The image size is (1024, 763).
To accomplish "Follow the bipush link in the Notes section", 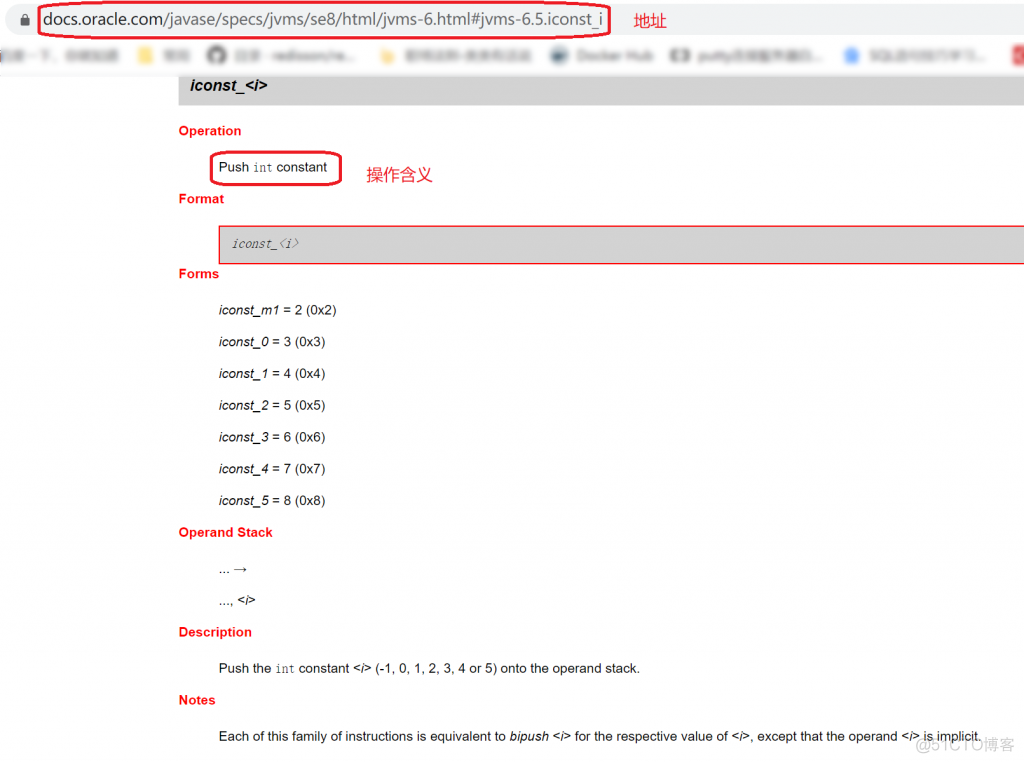I will [529, 736].
